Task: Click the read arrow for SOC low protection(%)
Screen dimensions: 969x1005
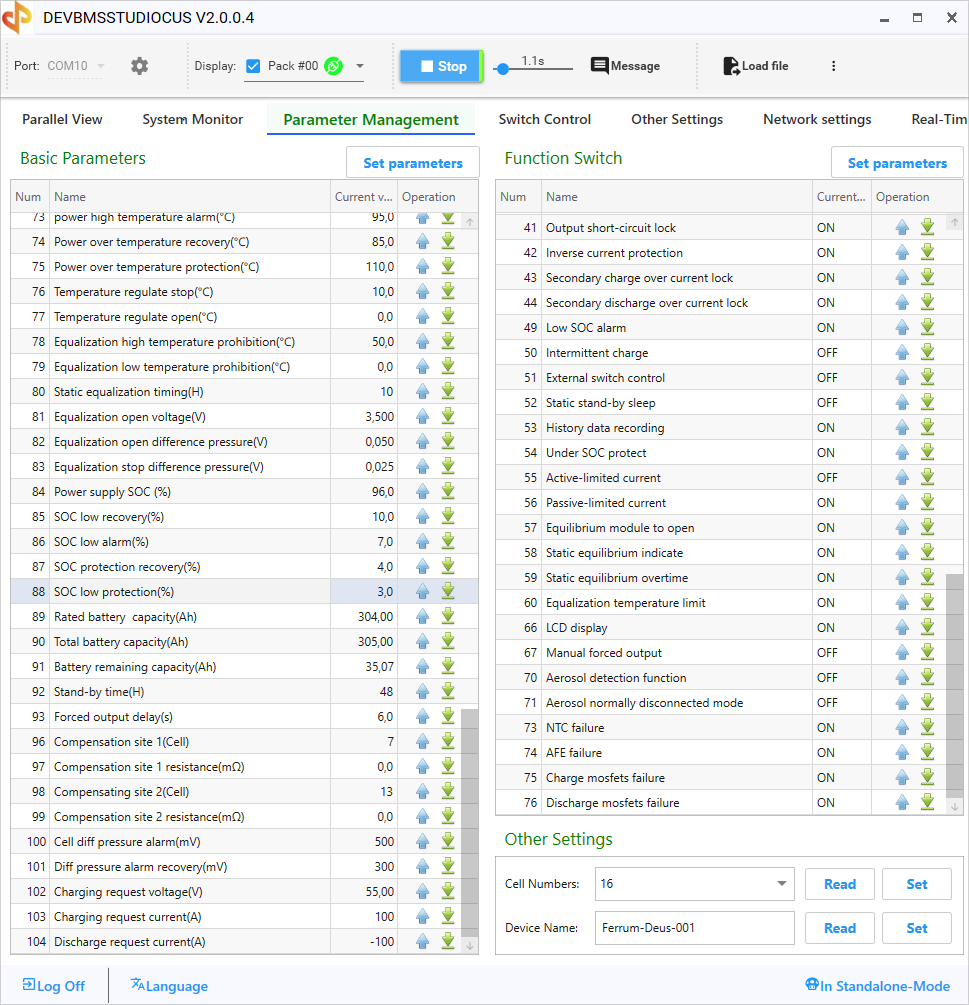Action: tap(423, 592)
